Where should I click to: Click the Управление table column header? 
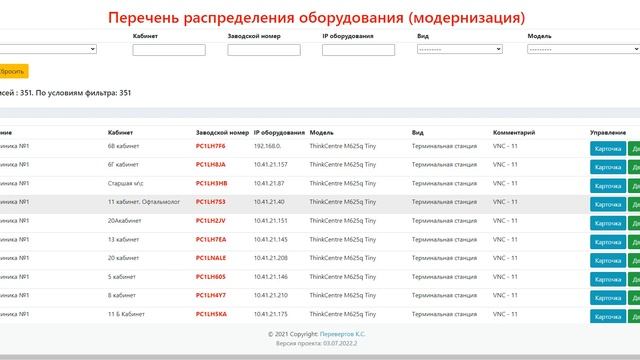[608, 133]
